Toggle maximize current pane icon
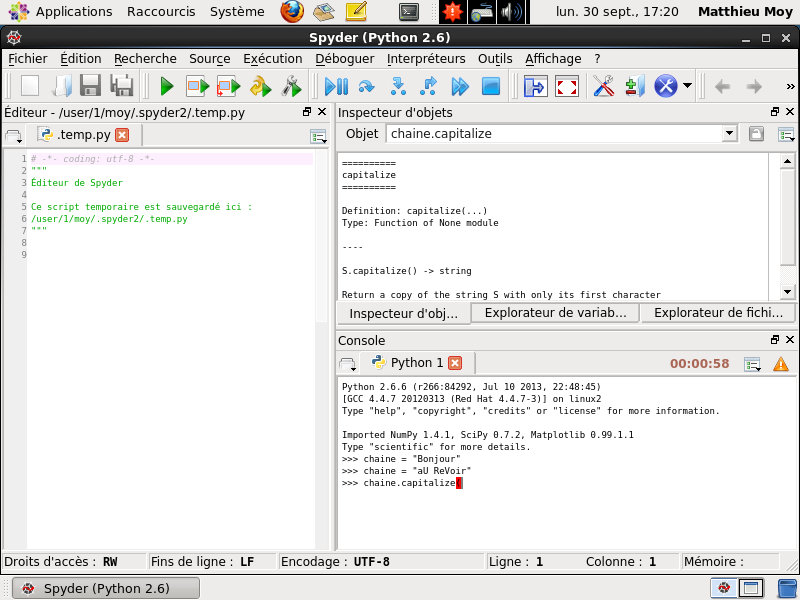The height and width of the screenshot is (600, 800). pyautogui.click(x=535, y=86)
